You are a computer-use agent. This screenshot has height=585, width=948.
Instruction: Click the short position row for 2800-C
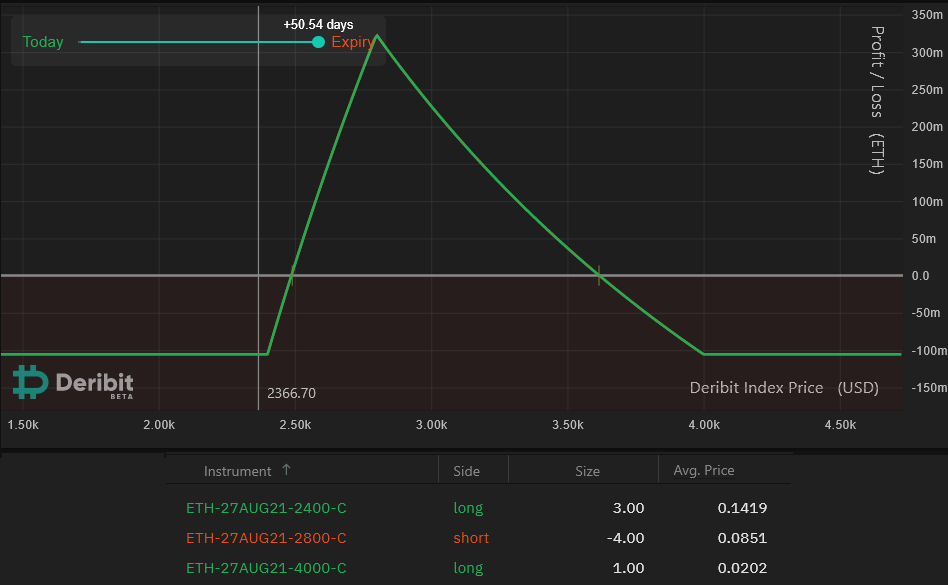(471, 538)
